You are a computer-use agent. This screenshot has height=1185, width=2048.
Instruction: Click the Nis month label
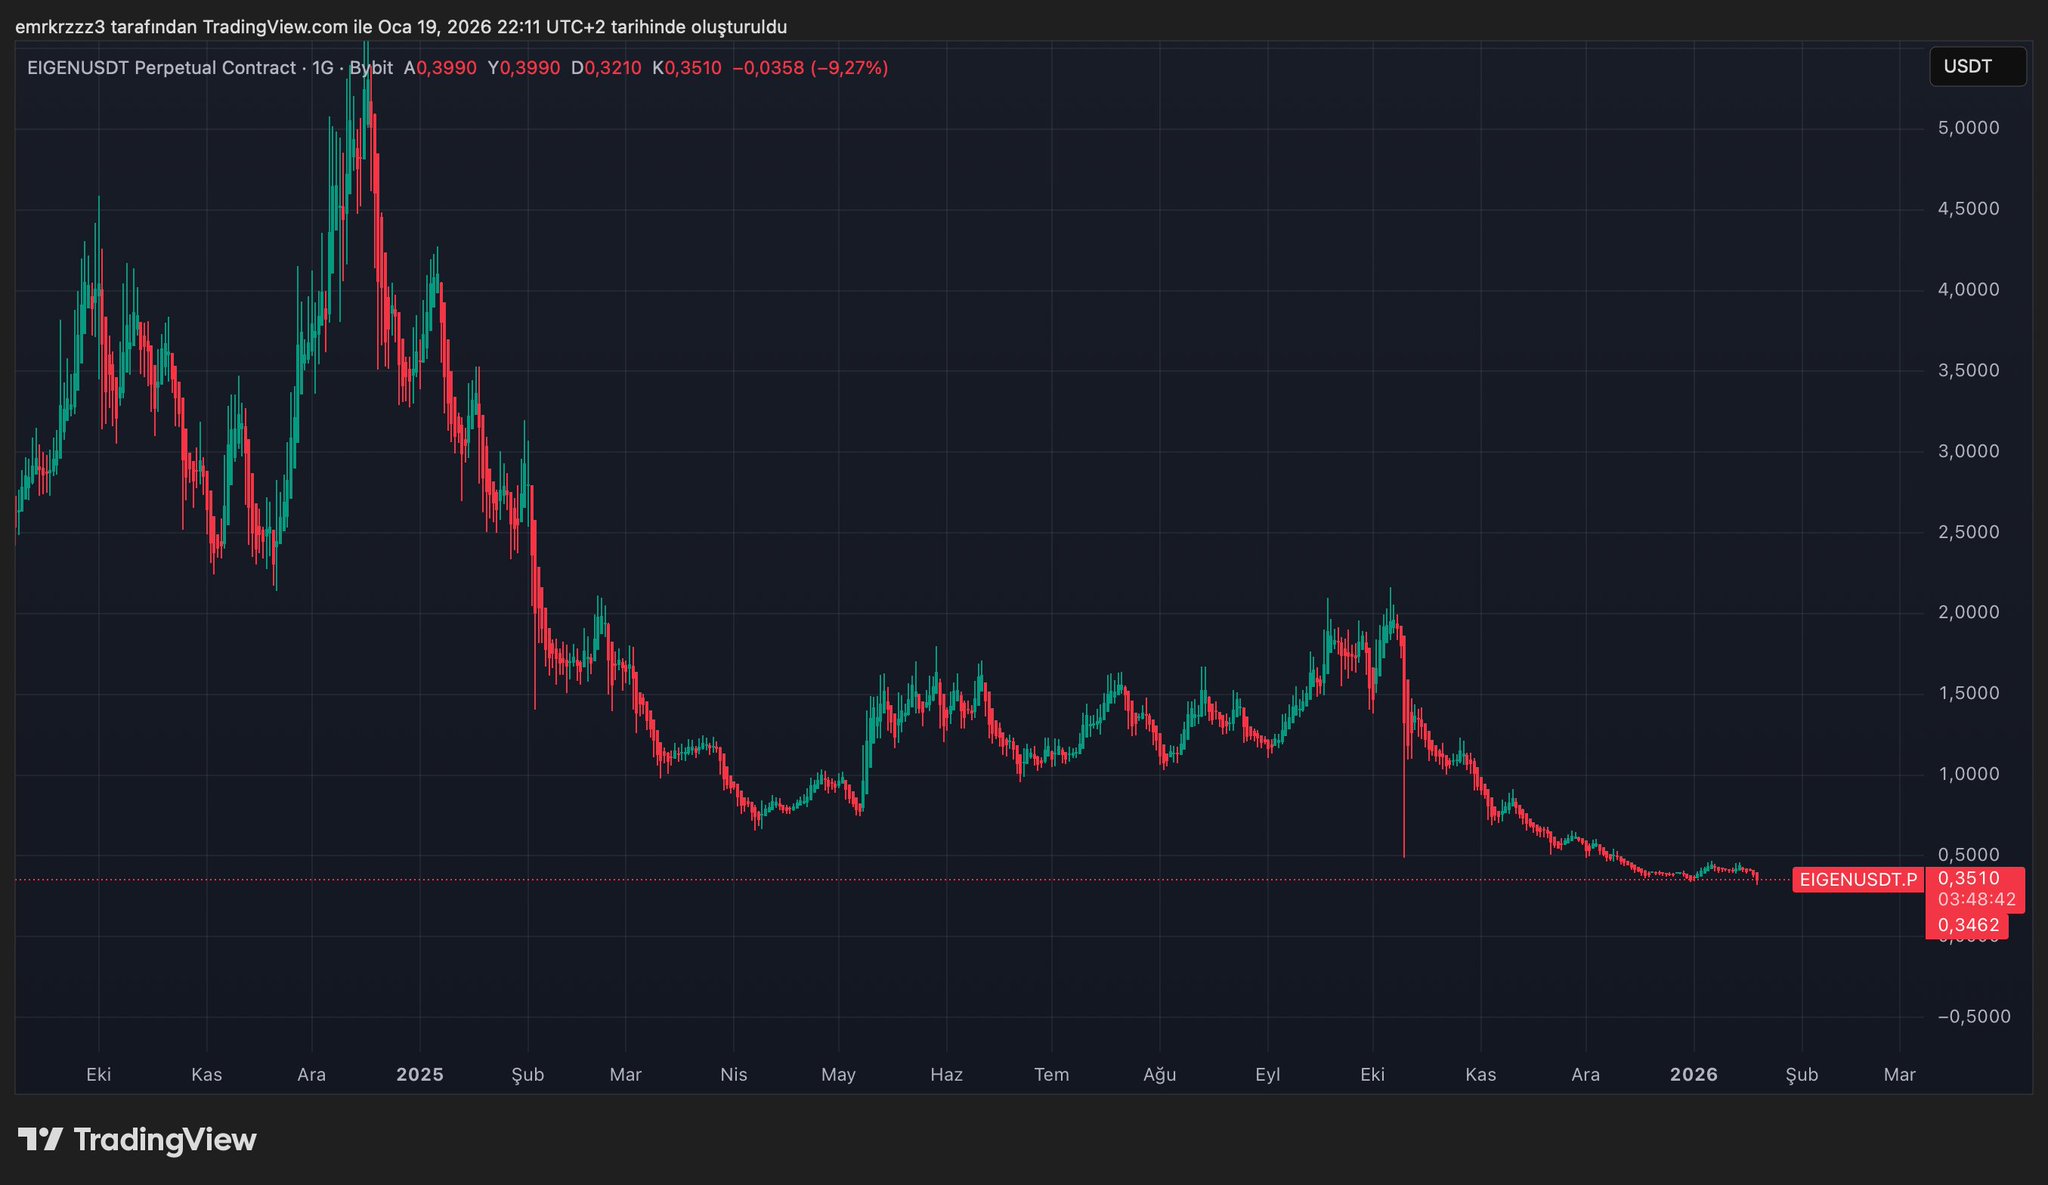click(x=734, y=1074)
